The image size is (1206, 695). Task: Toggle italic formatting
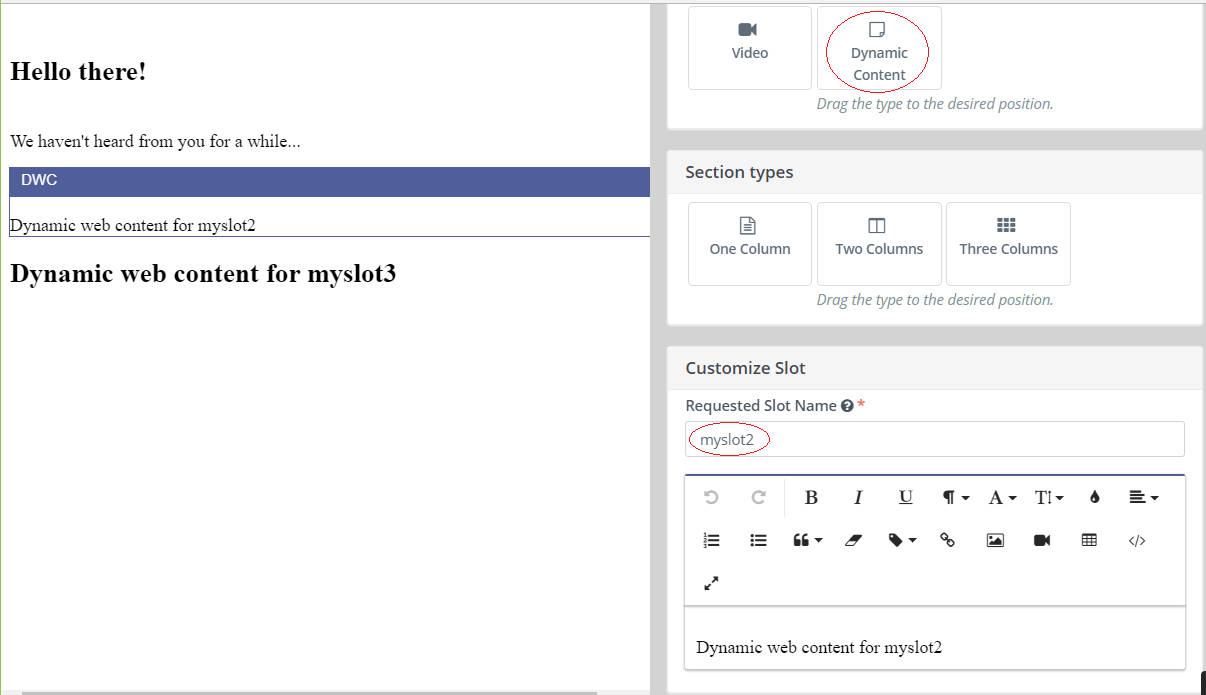pos(858,497)
